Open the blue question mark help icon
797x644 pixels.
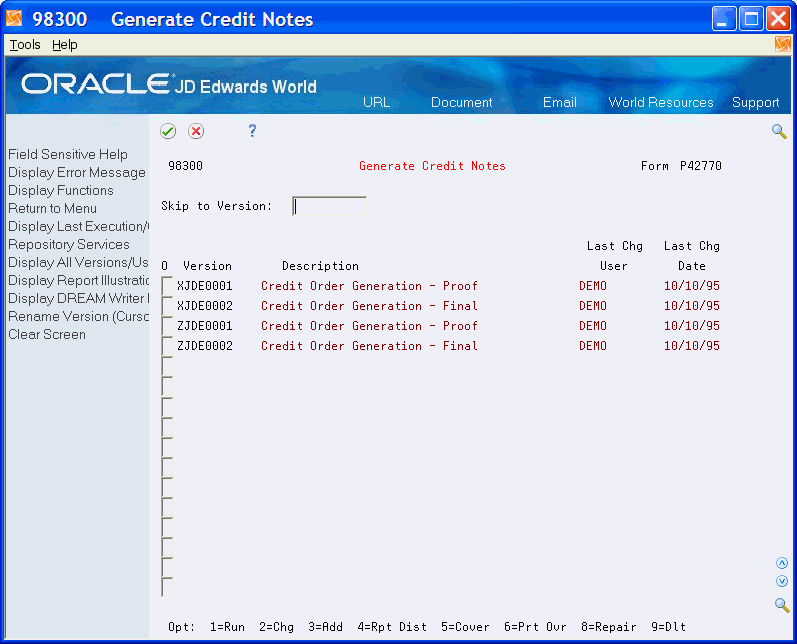click(x=252, y=131)
